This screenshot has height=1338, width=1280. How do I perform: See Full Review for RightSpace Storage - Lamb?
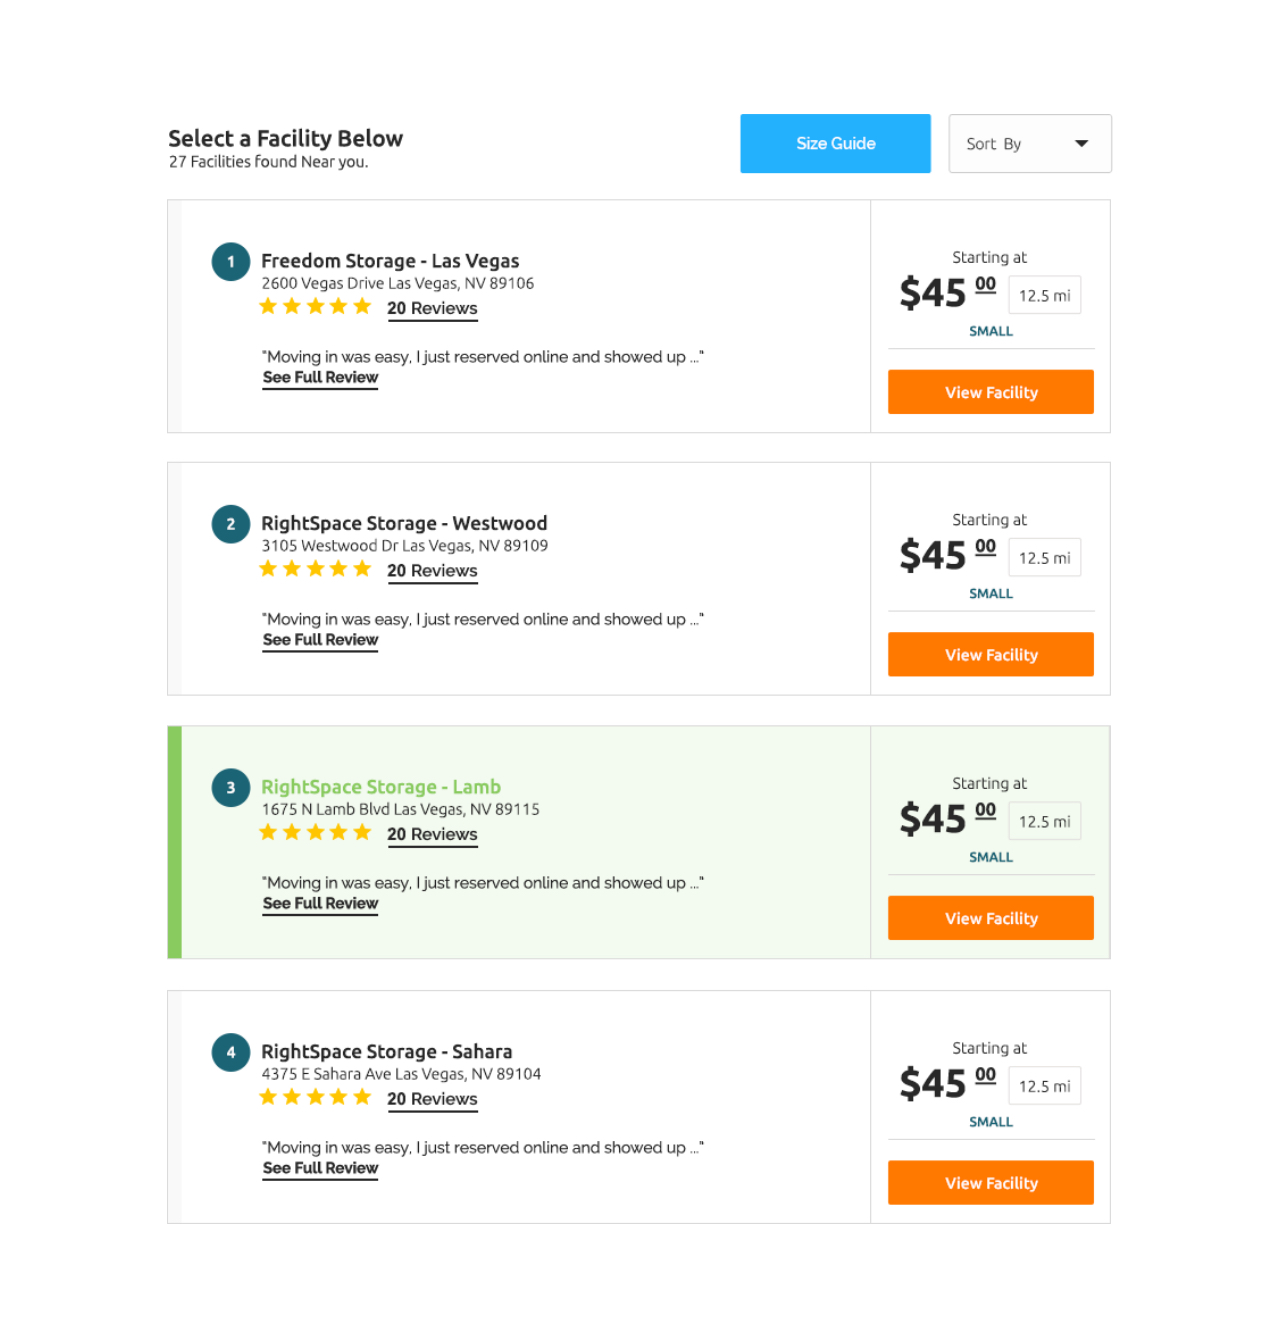(x=320, y=904)
